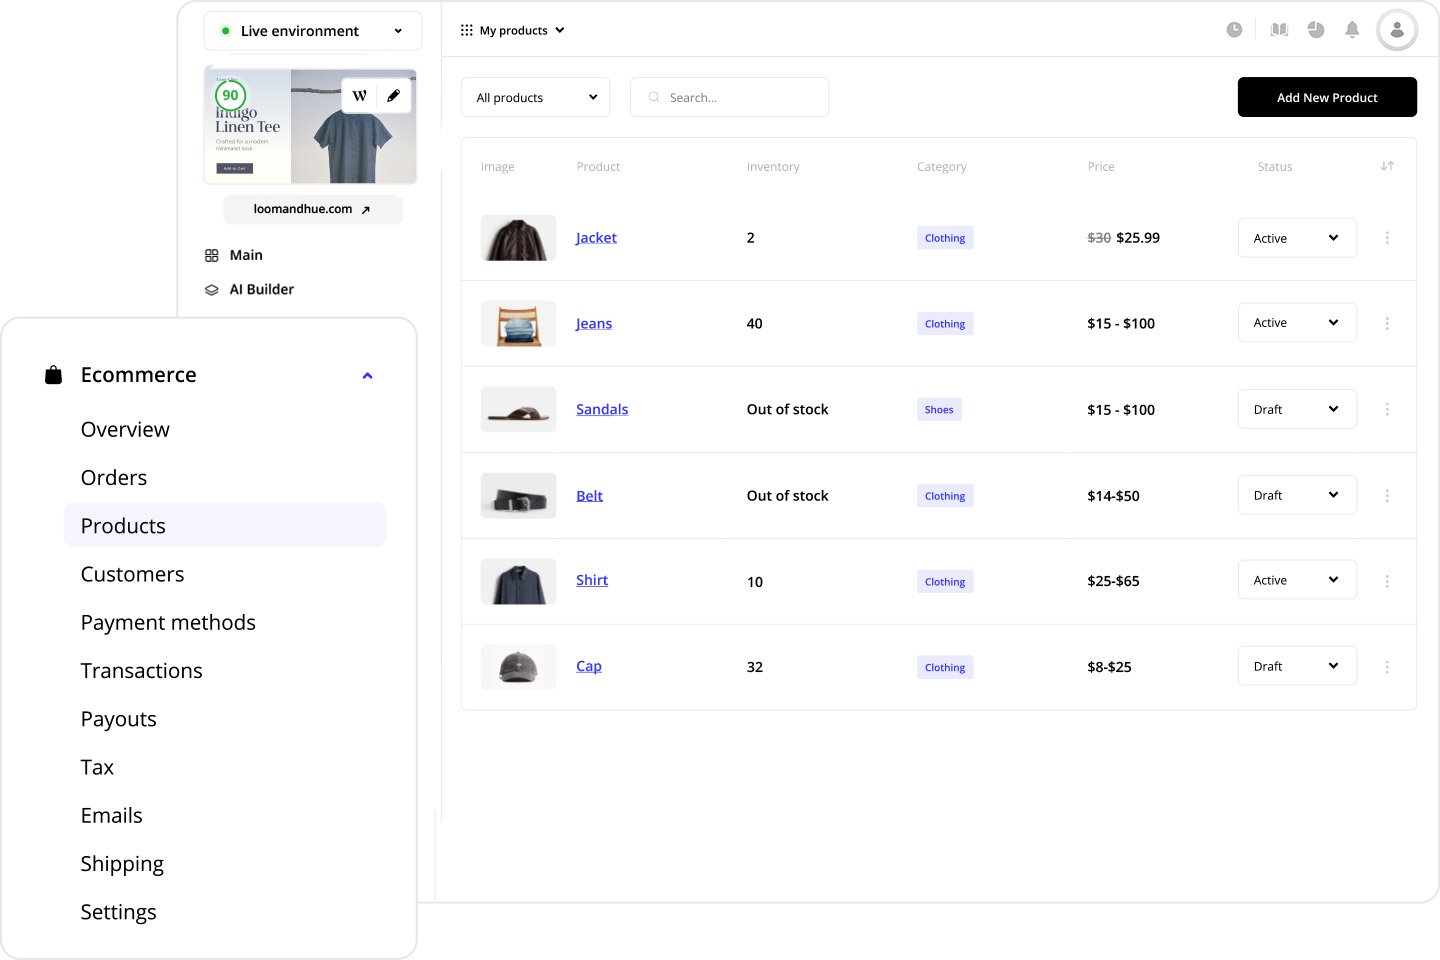
Task: Select AI Builder in the sidebar
Action: tap(262, 289)
